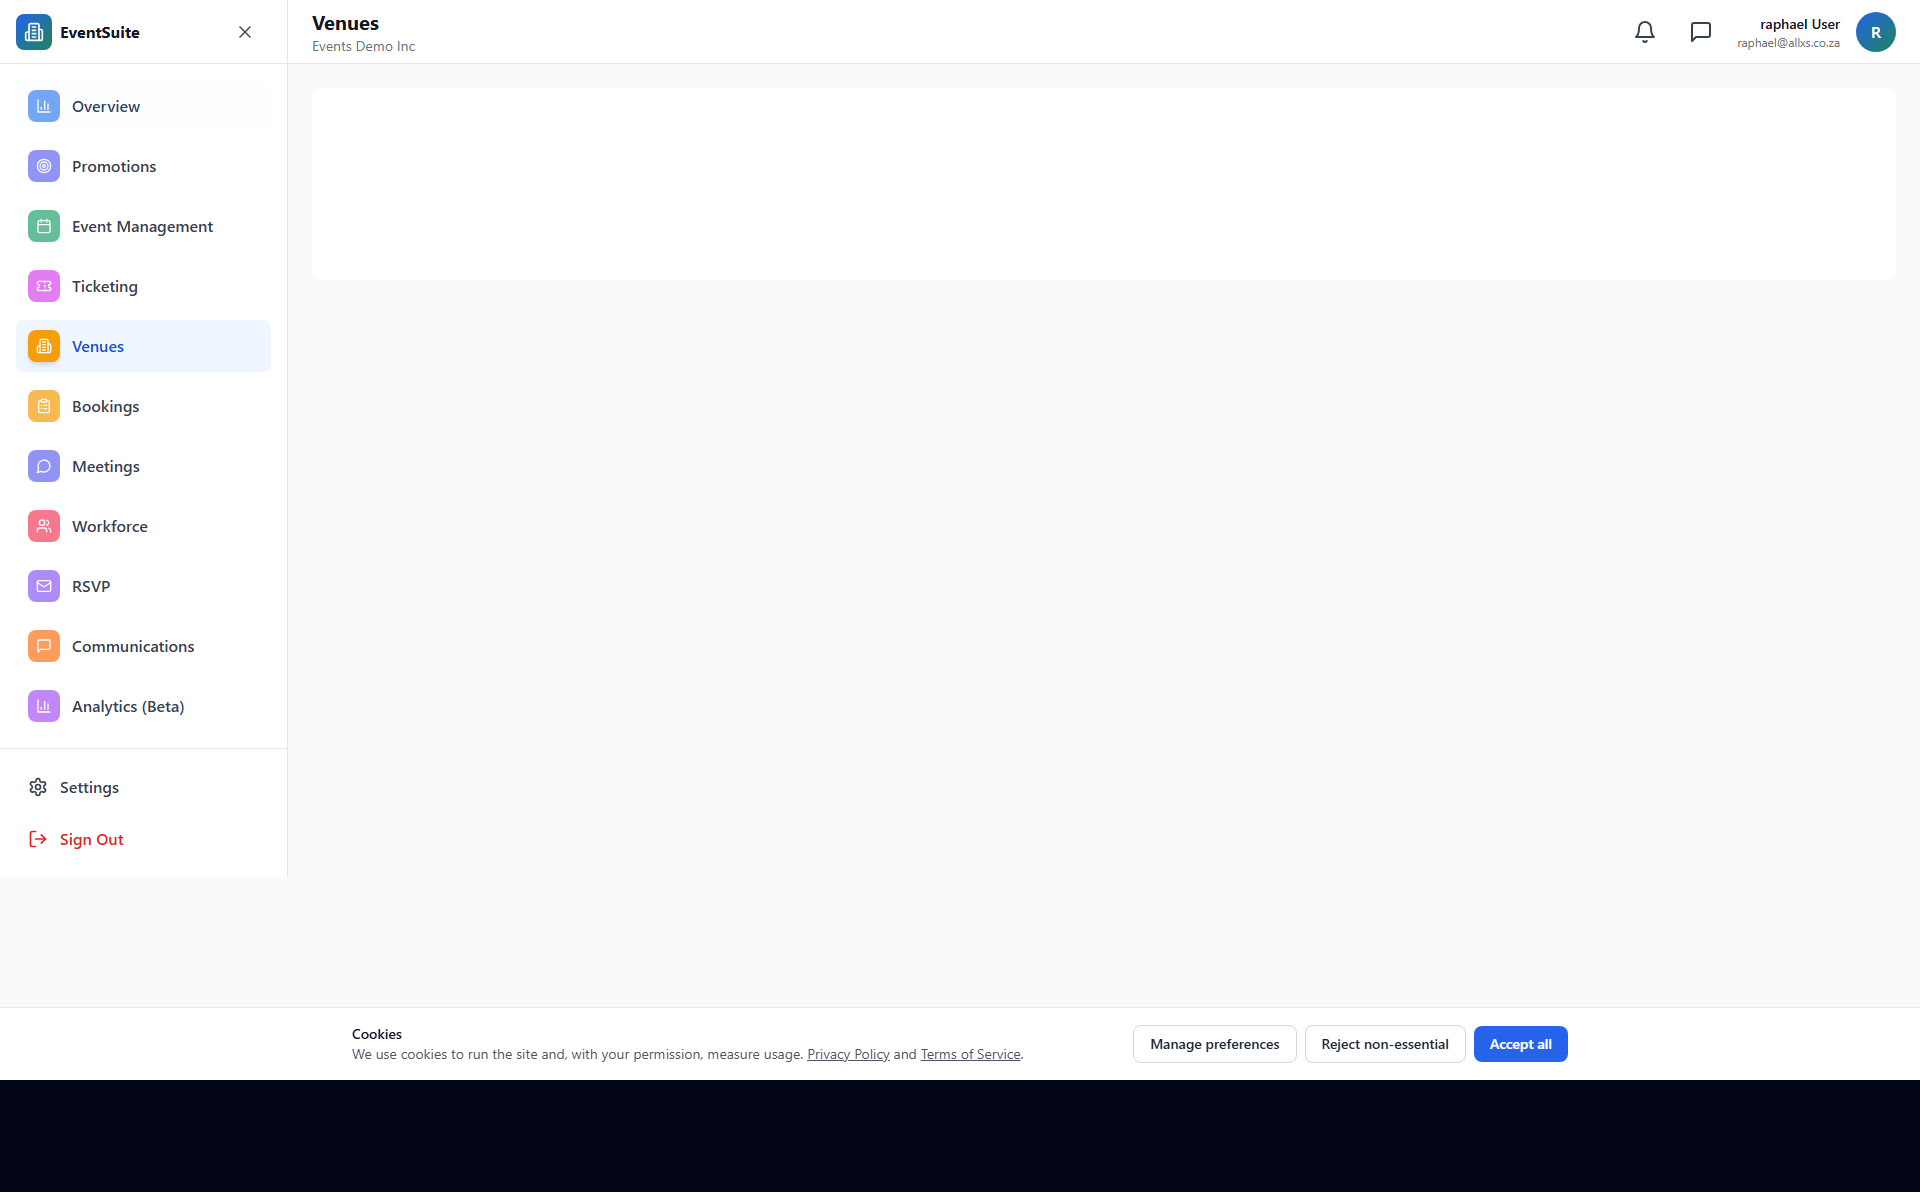Open Manage preferences for cookies
This screenshot has height=1192, width=1920.
[x=1214, y=1044]
